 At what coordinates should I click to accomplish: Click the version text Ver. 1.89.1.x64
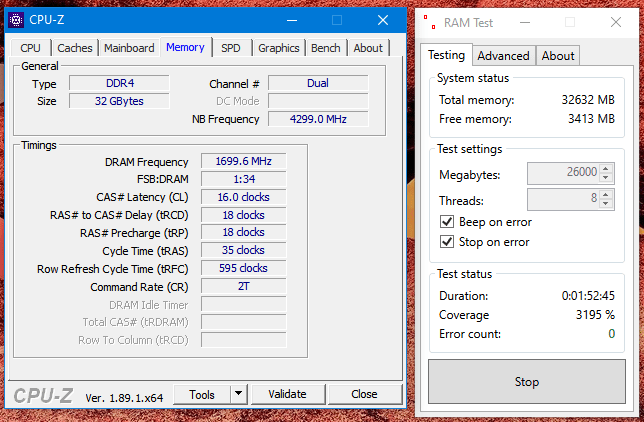[124, 398]
